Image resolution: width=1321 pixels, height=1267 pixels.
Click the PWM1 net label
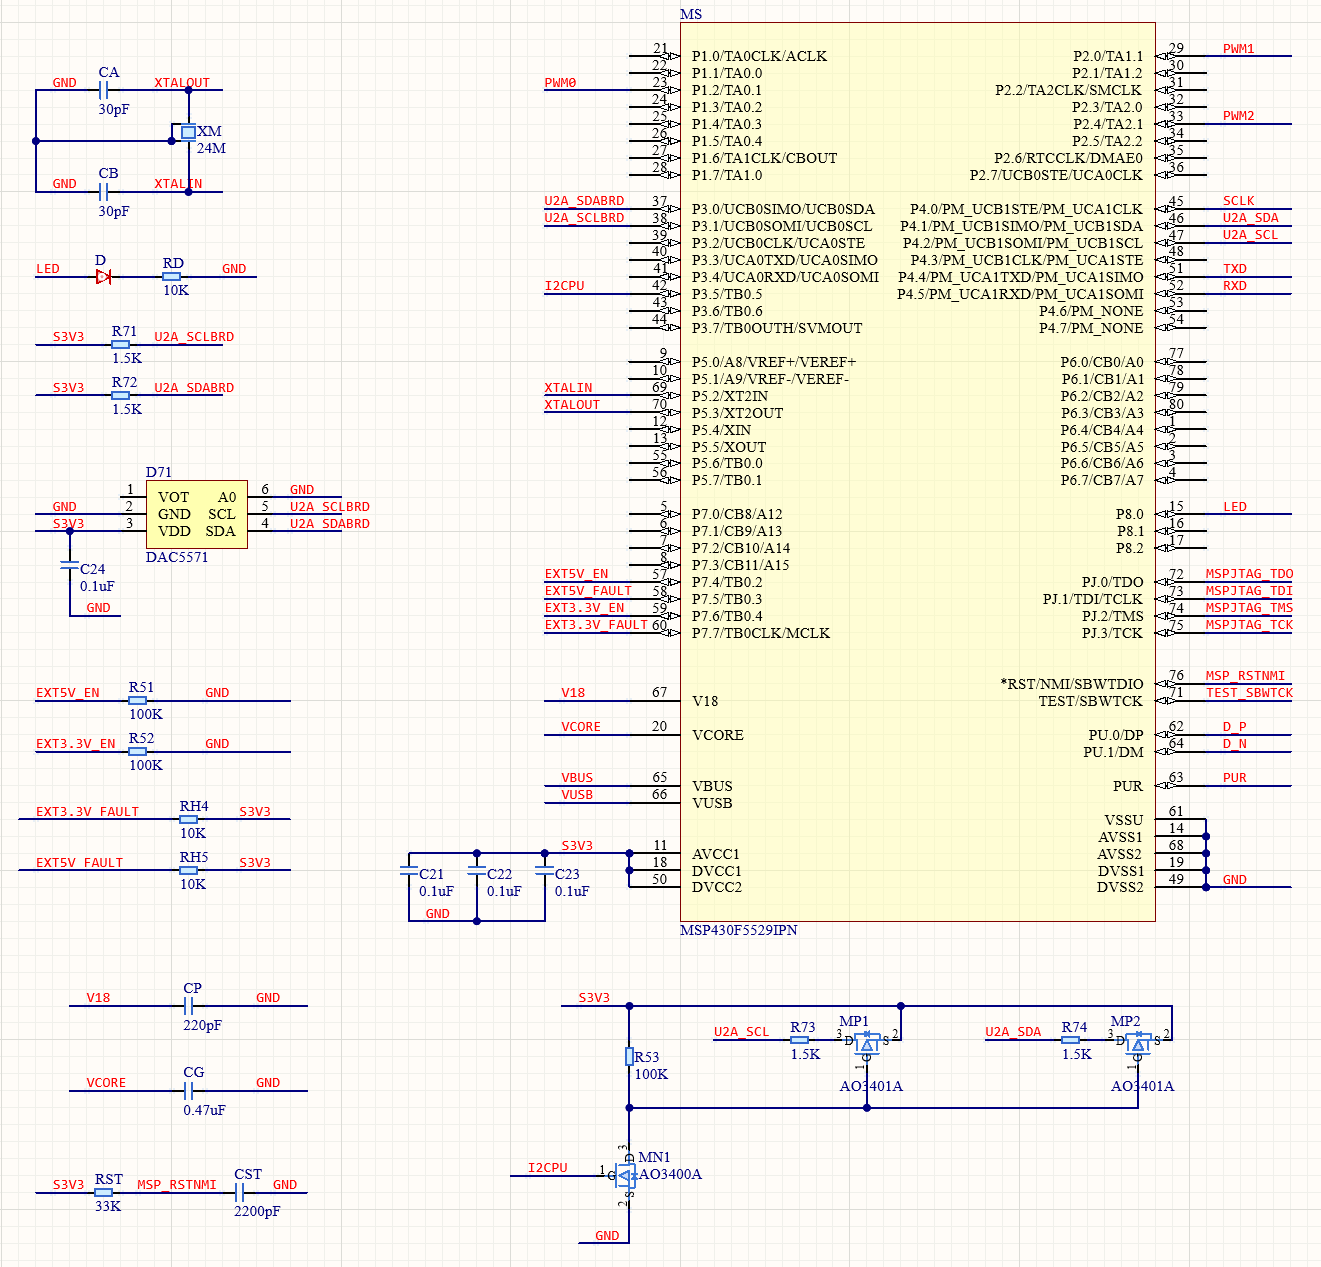click(x=1238, y=49)
